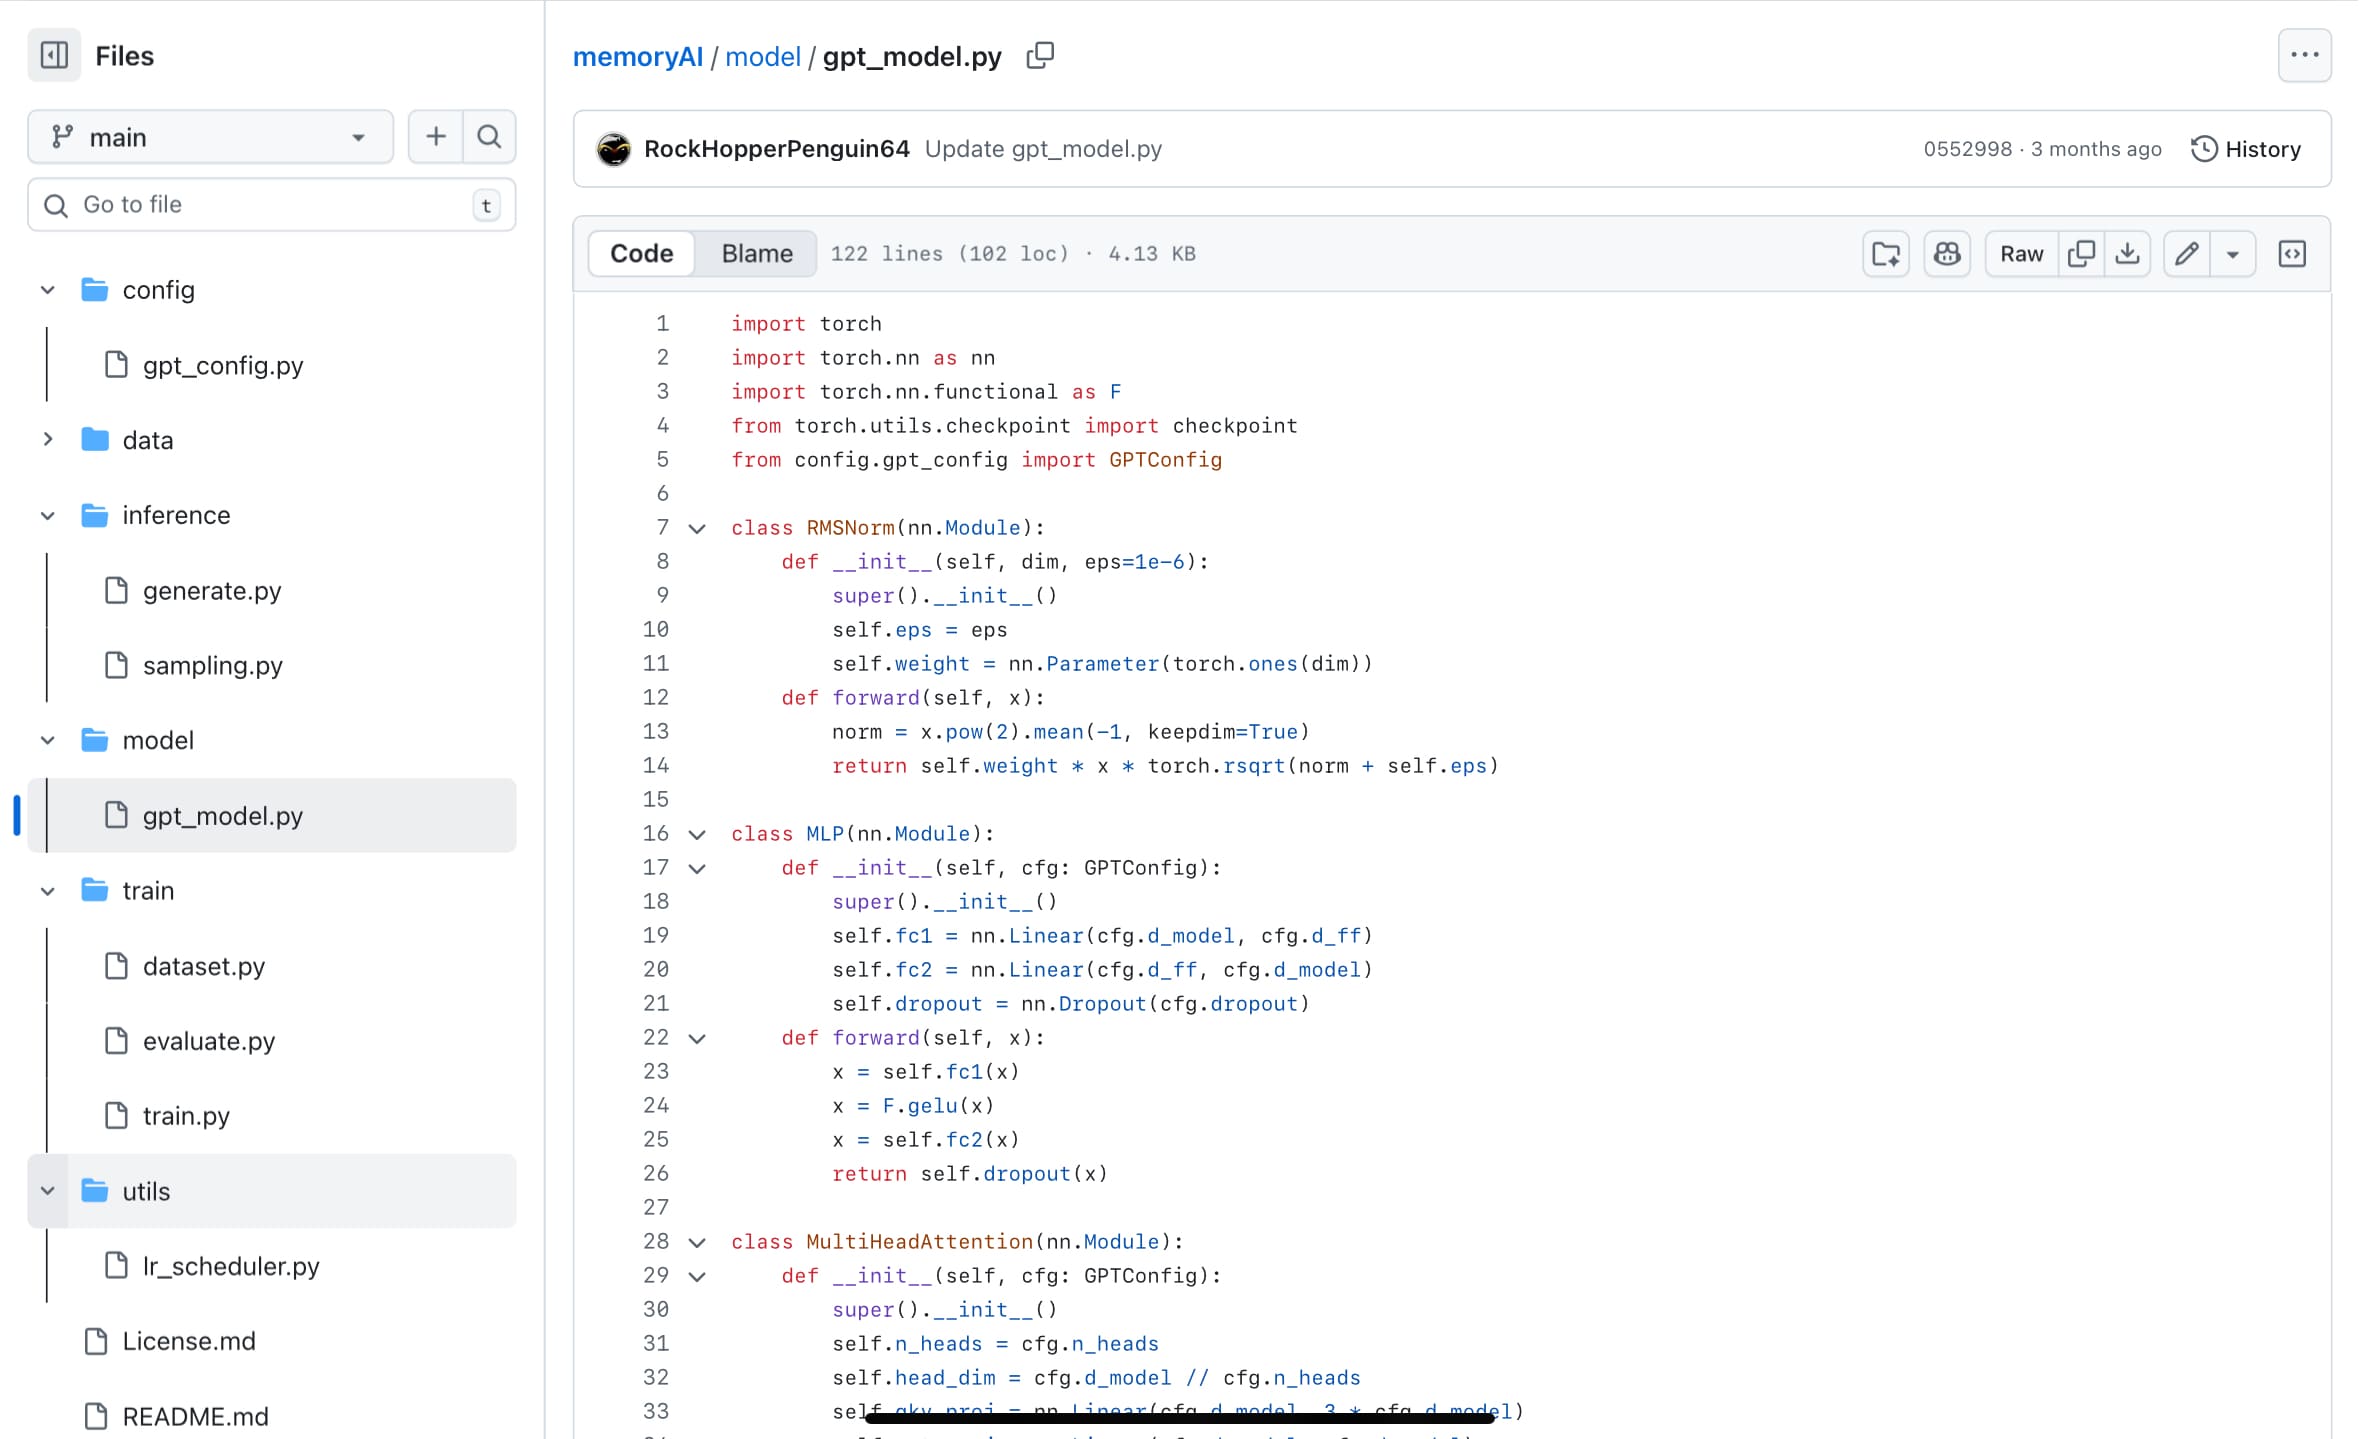Collapse the utils folder

(47, 1191)
